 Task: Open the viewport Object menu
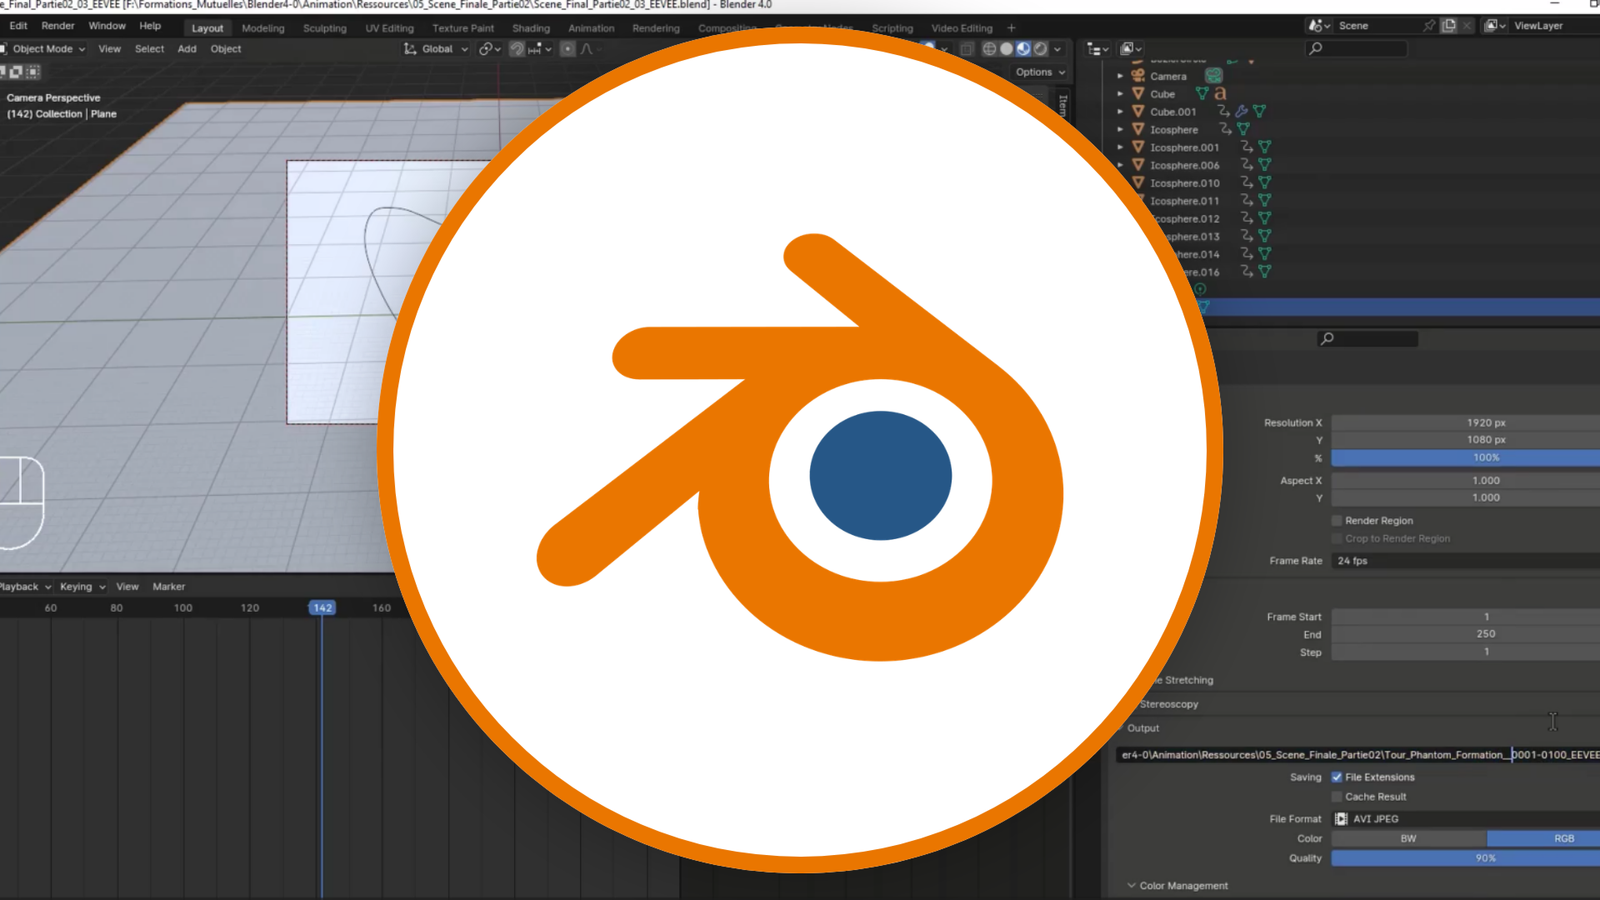[226, 48]
